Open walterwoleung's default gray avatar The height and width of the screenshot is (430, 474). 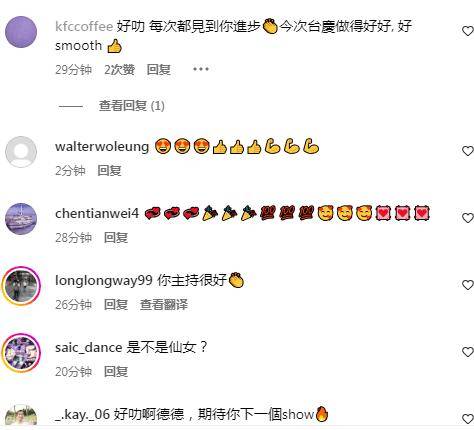coord(21,152)
